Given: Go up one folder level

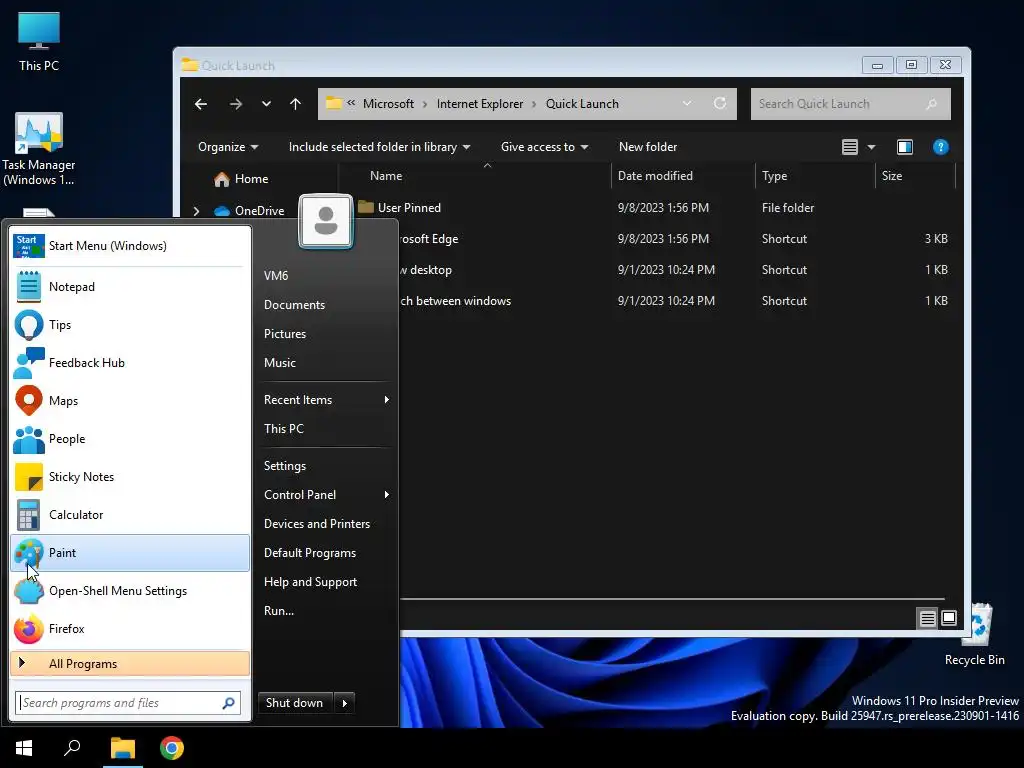Looking at the screenshot, I should point(295,104).
